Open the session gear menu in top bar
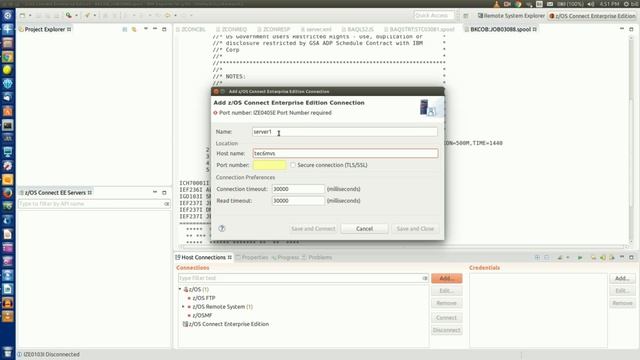Image resolution: width=640 pixels, height=360 pixels. 627,4
